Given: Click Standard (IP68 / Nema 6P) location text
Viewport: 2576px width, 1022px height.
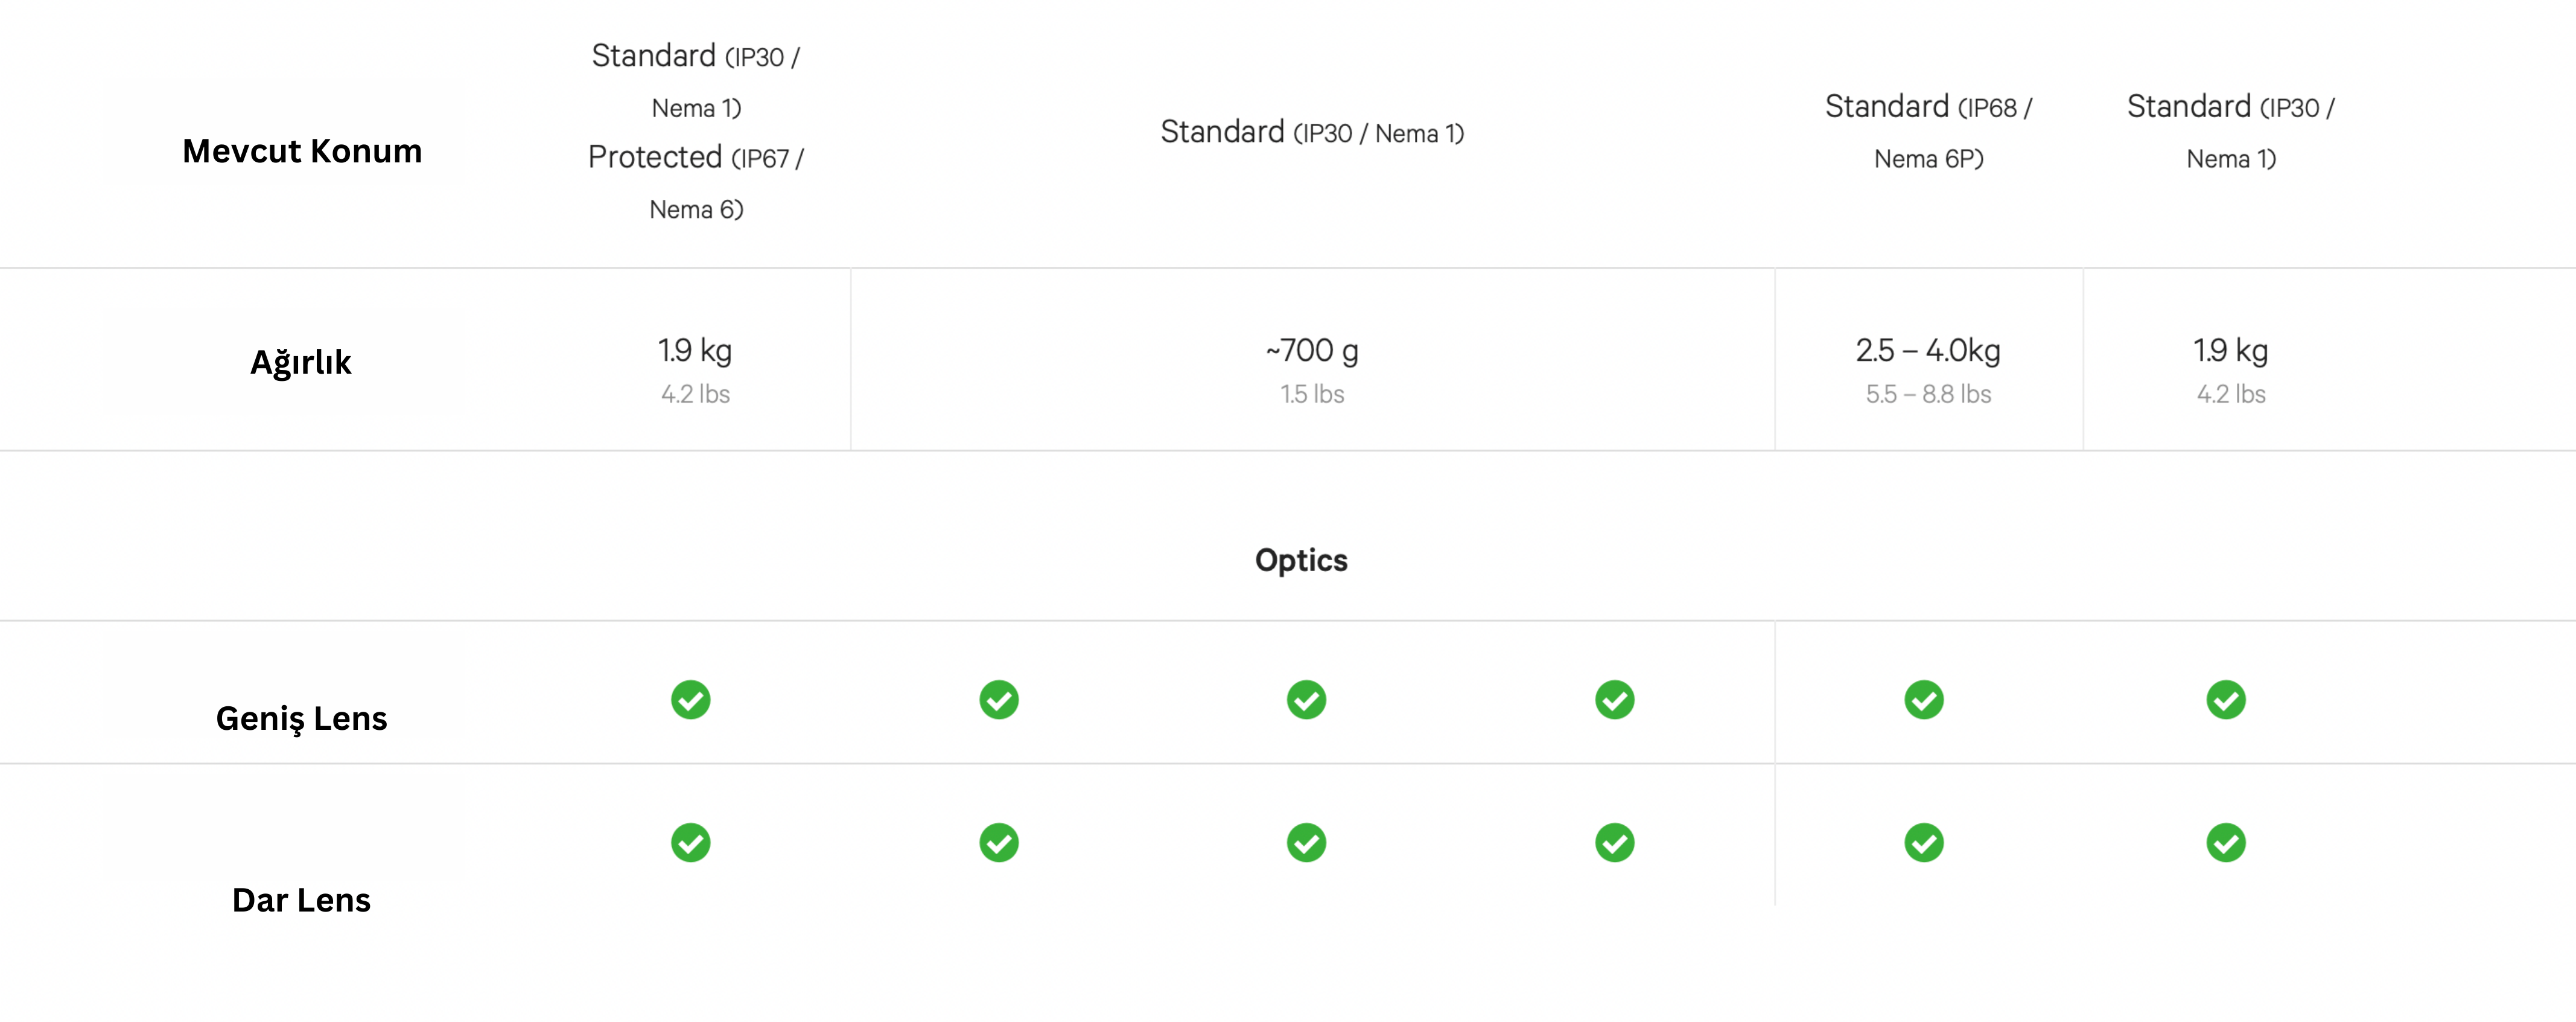Looking at the screenshot, I should 1928,132.
